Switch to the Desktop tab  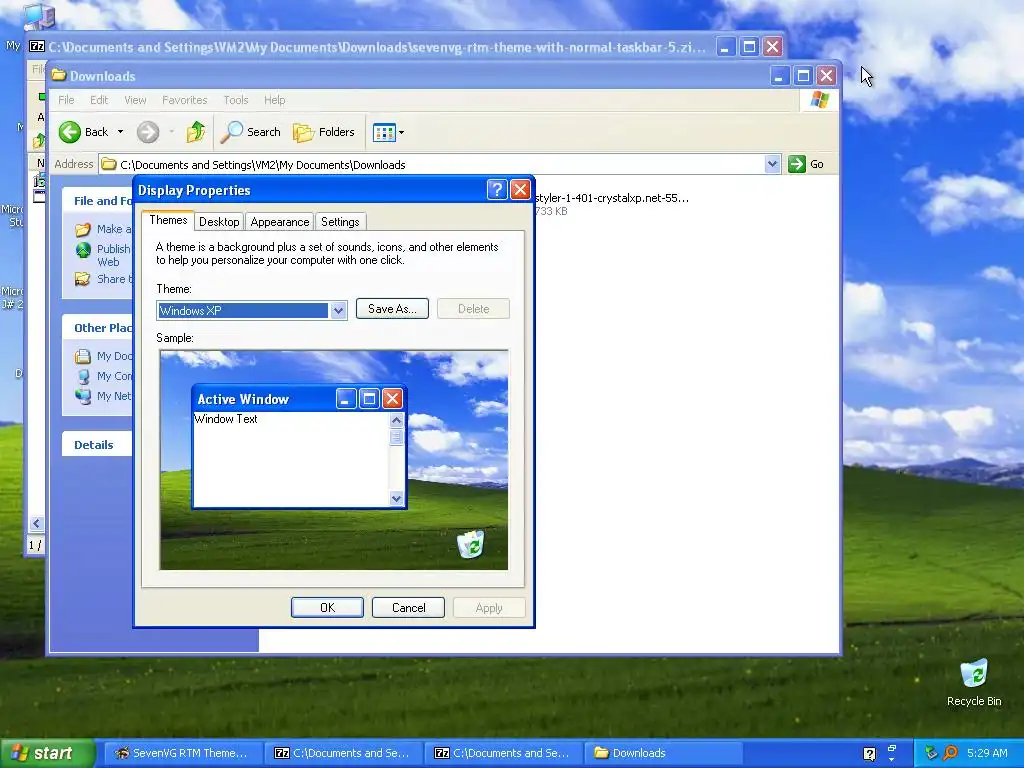pos(219,222)
